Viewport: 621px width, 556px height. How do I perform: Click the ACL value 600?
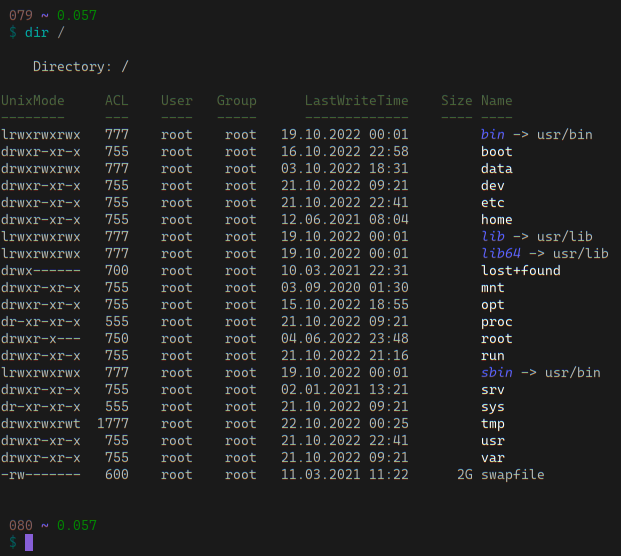[x=117, y=475]
